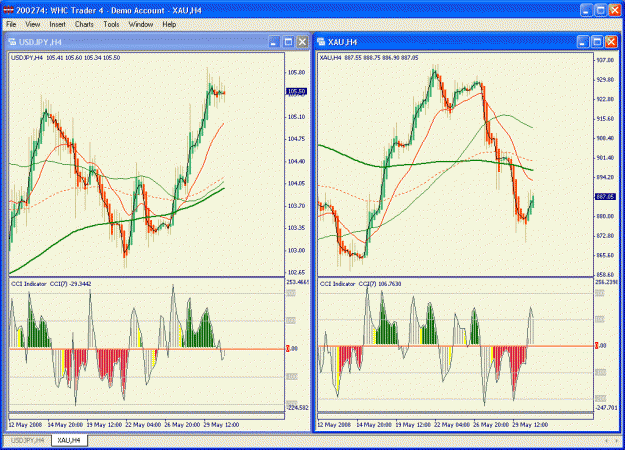Click the USDJPY current price label 105.50
Viewport: 625px width, 450px height.
tap(296, 91)
